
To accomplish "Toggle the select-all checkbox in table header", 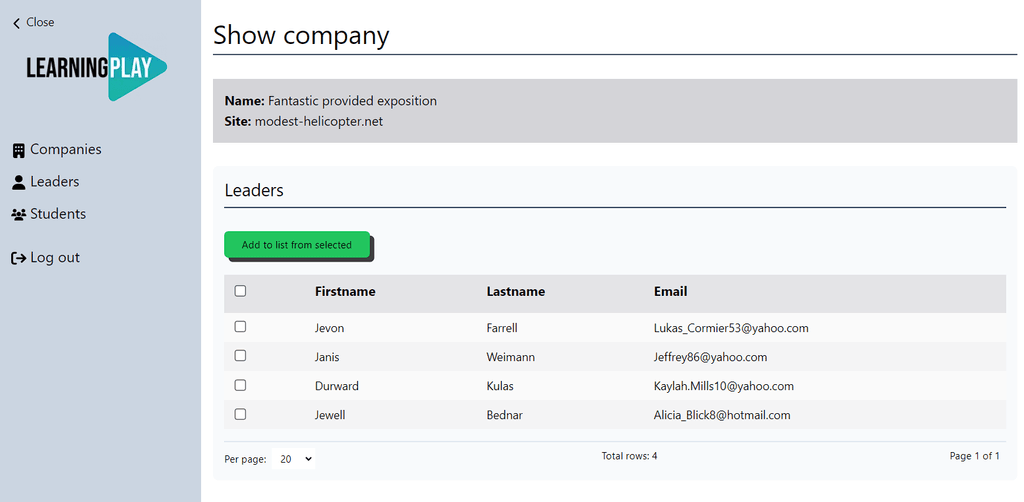I will point(240,291).
